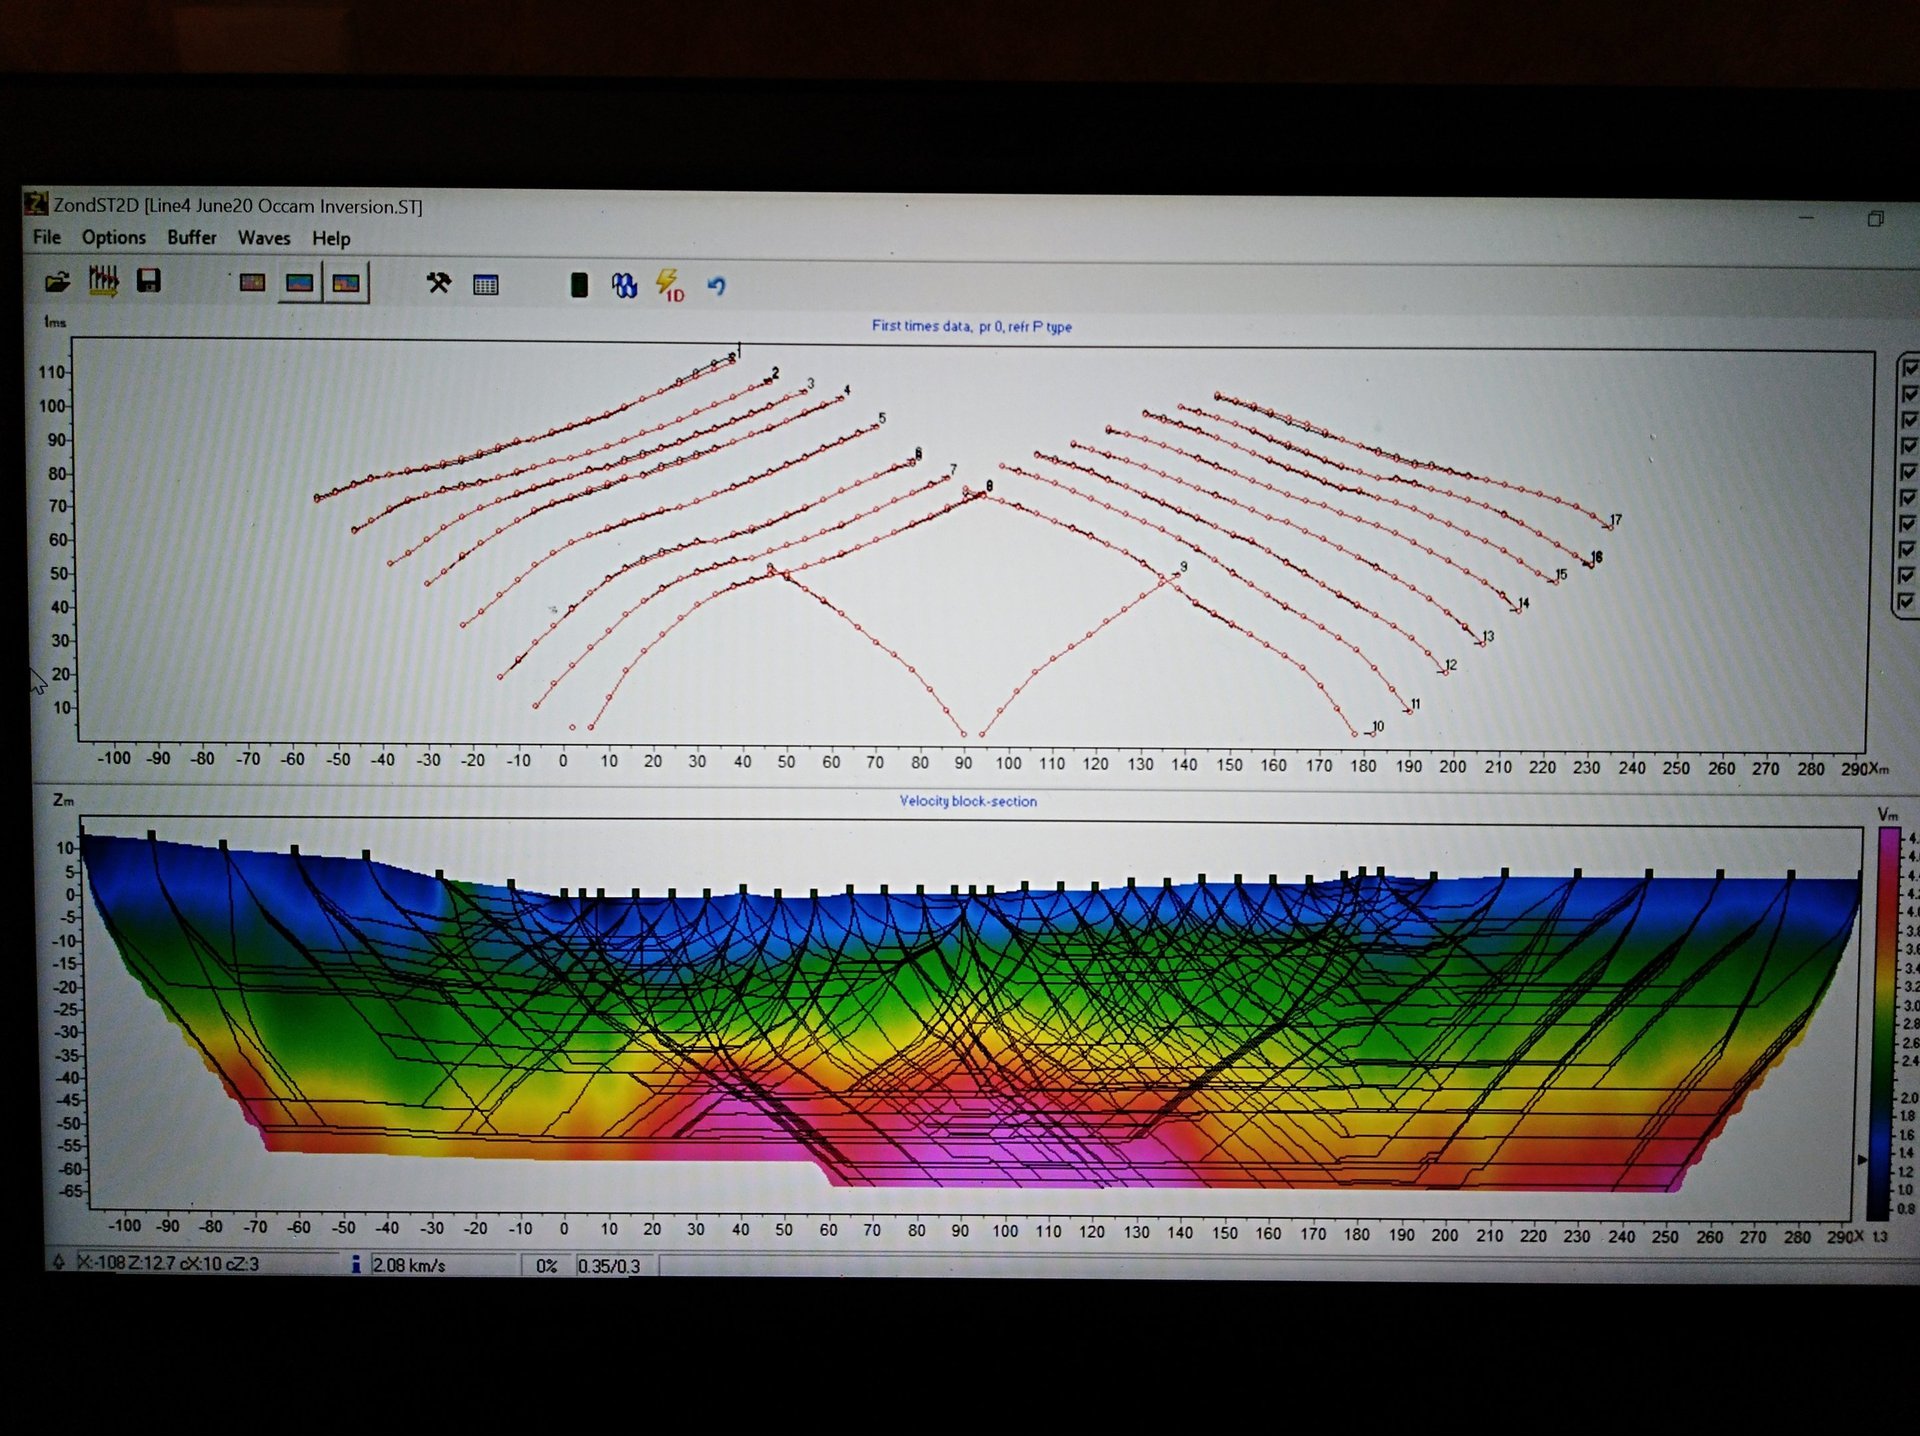
Task: Click the seismic traces picker icon
Action: pos(104,282)
